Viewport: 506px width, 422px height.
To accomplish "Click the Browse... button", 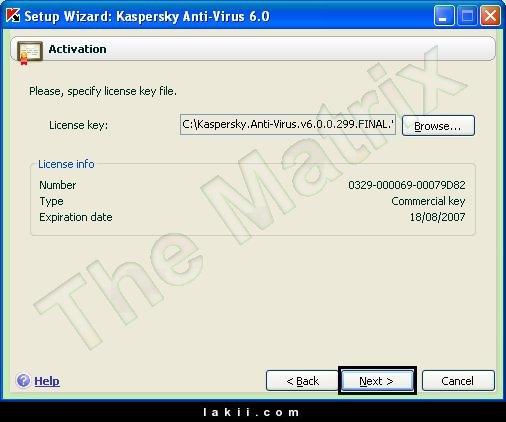I will click(438, 126).
